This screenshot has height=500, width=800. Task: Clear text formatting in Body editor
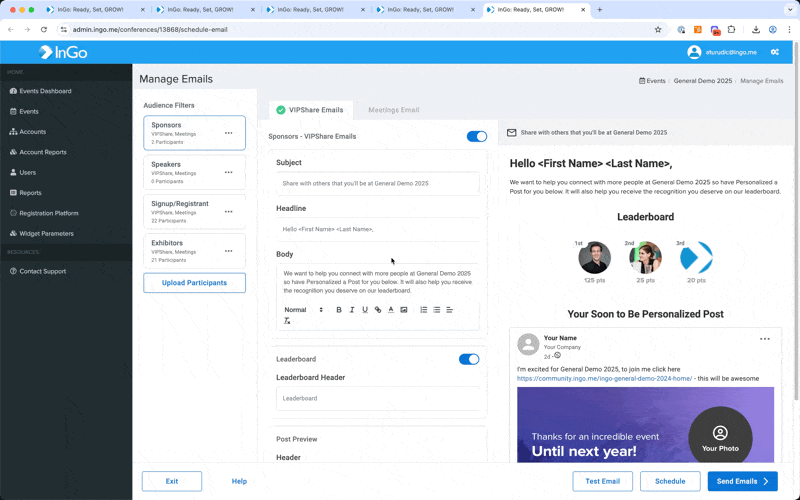click(287, 321)
